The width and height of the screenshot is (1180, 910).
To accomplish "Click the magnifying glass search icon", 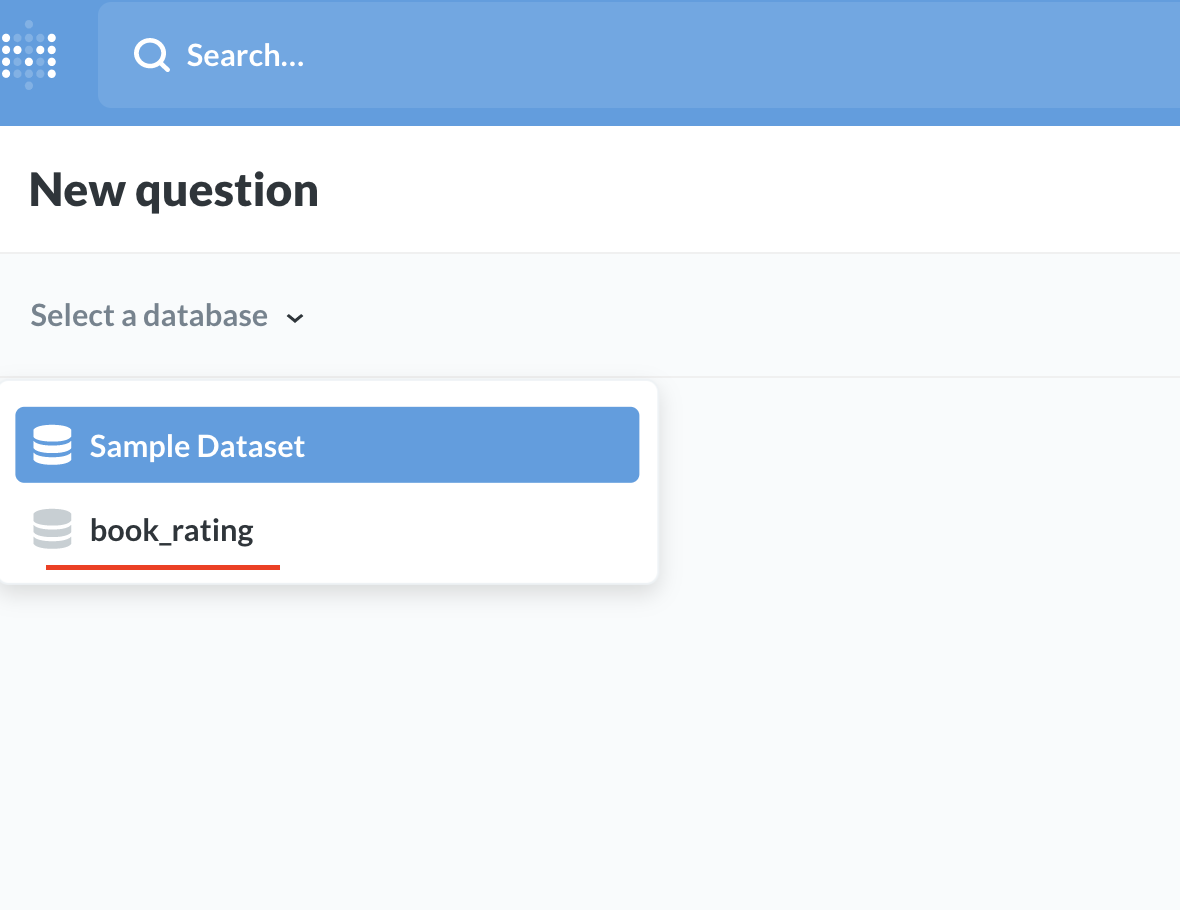I will 151,55.
